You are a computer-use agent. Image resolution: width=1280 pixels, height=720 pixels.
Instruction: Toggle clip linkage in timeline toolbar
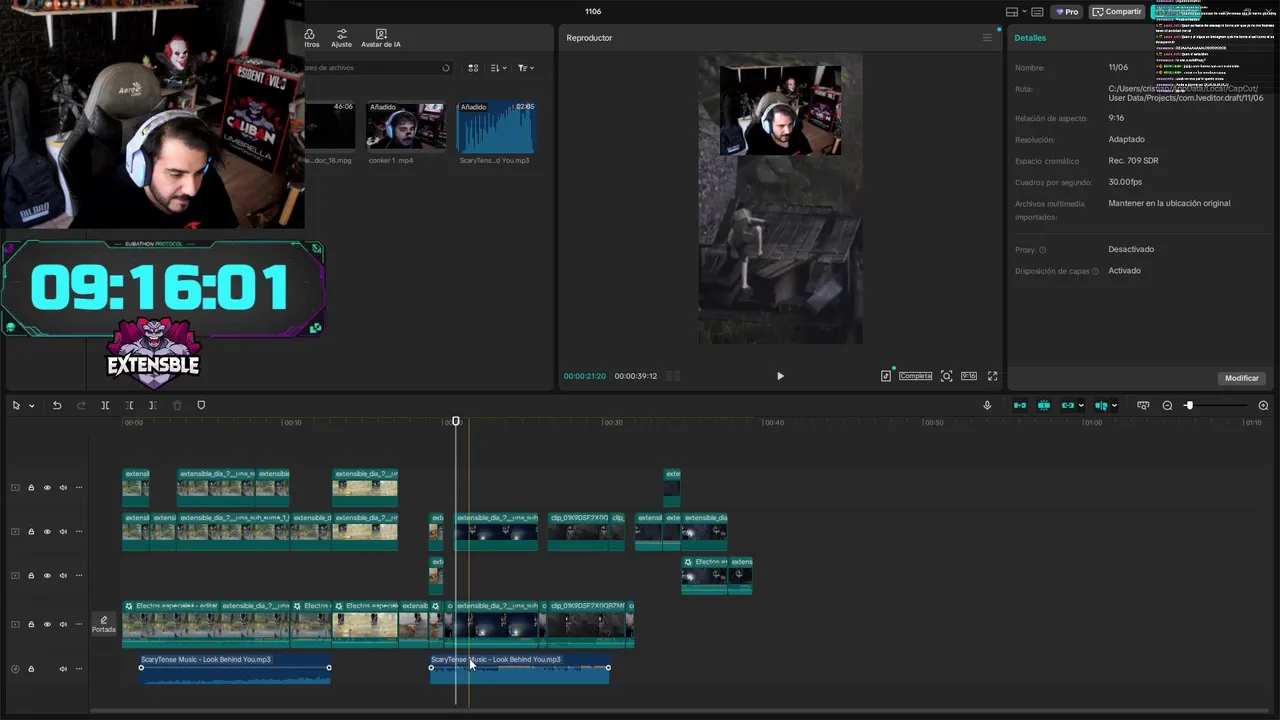pos(1068,405)
